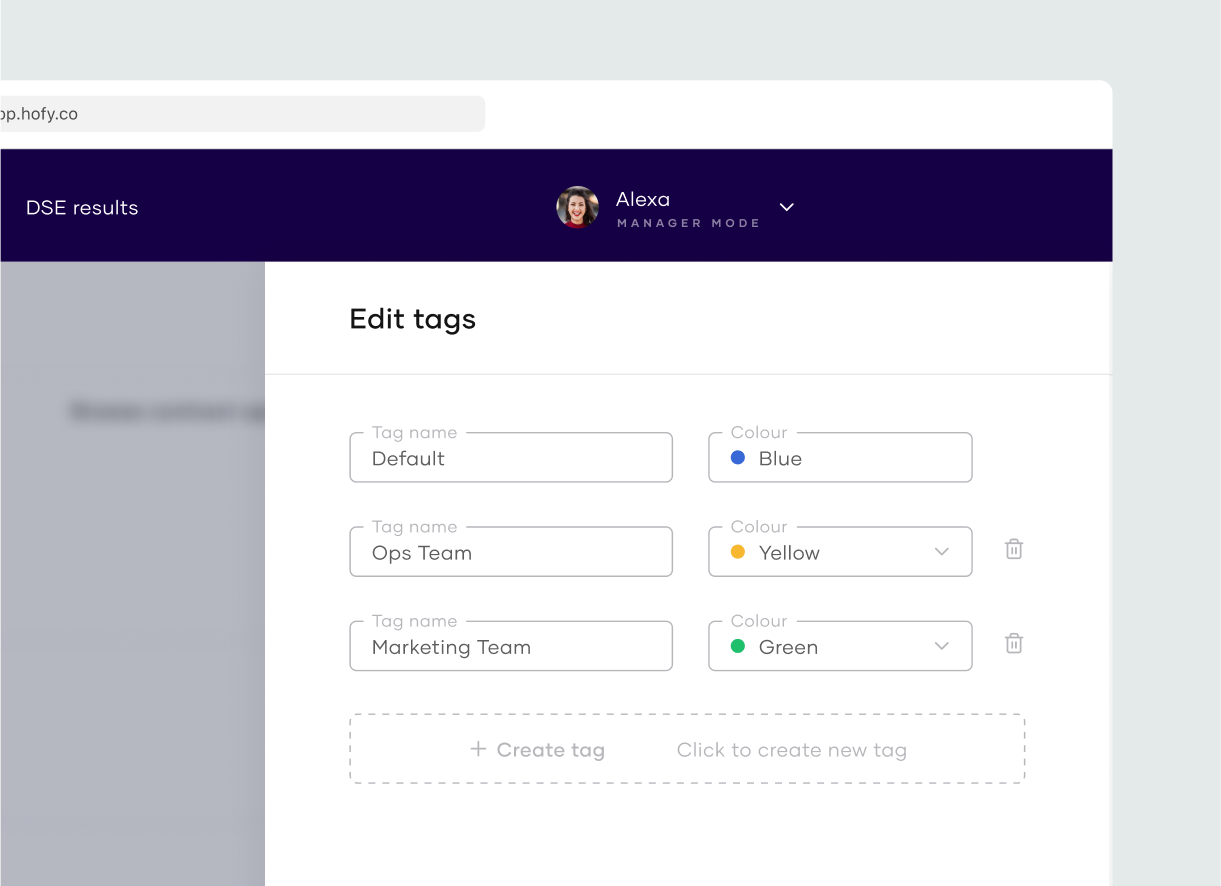Click the Alexa manager mode label
This screenshot has width=1221, height=886.
coord(688,223)
